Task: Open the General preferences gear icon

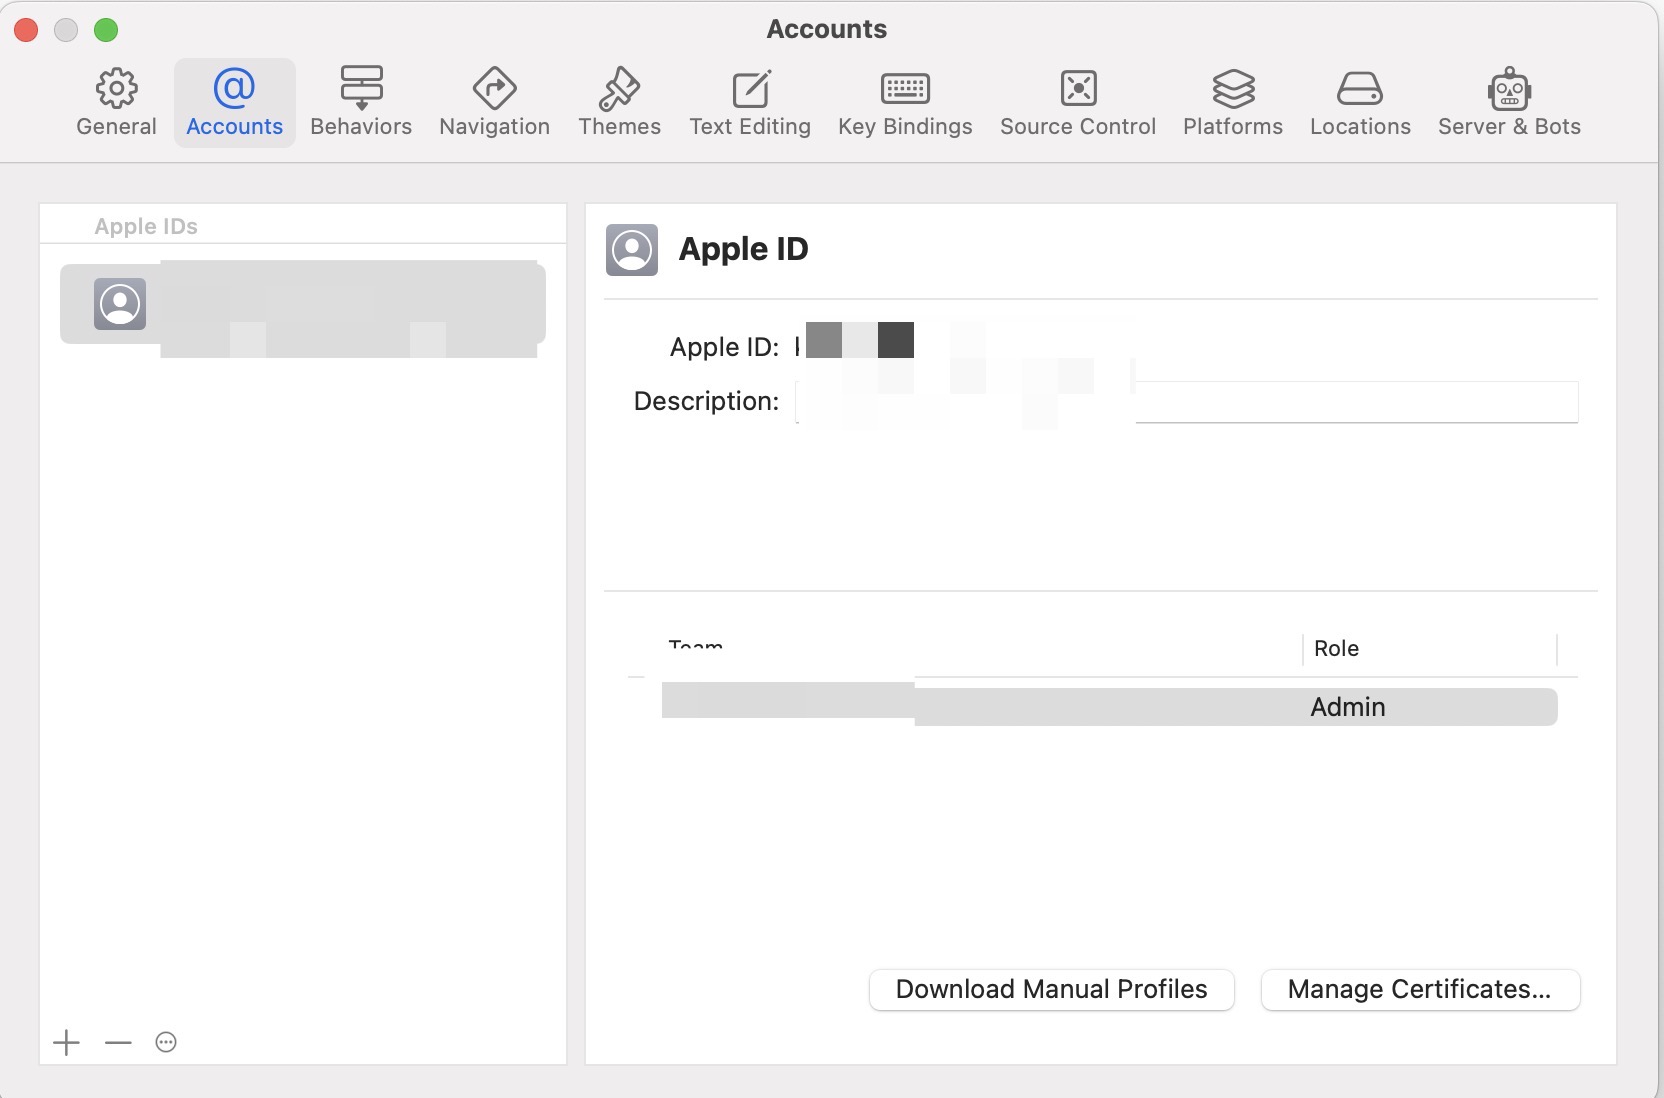Action: (117, 88)
